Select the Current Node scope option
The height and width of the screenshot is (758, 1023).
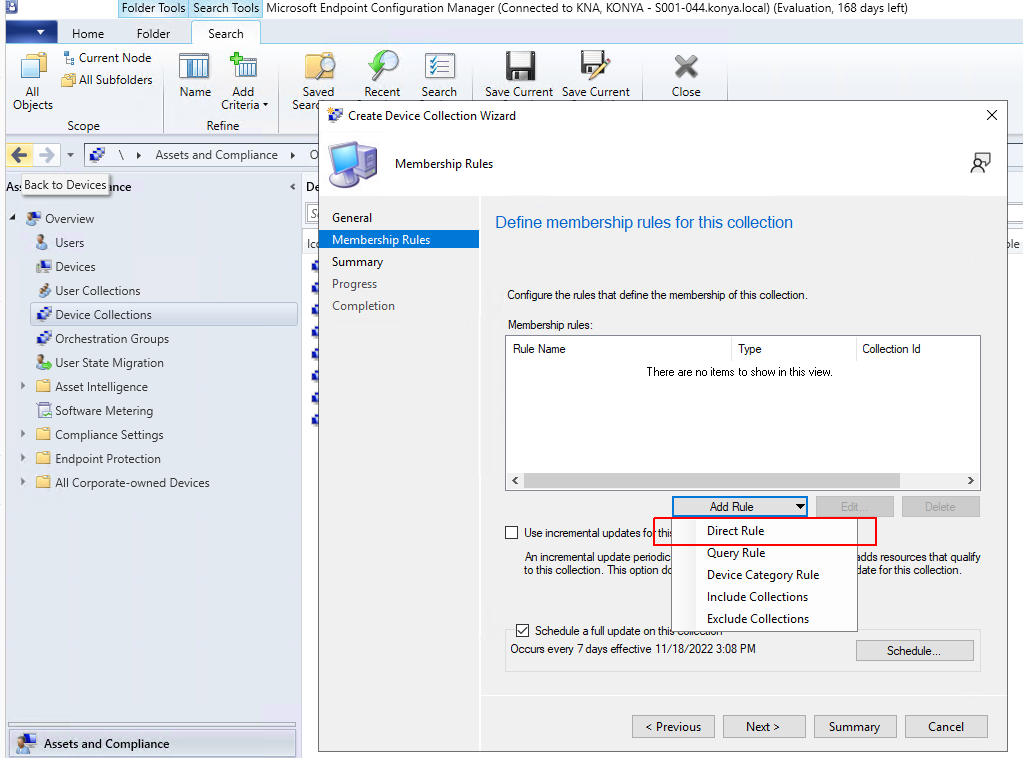pos(107,58)
